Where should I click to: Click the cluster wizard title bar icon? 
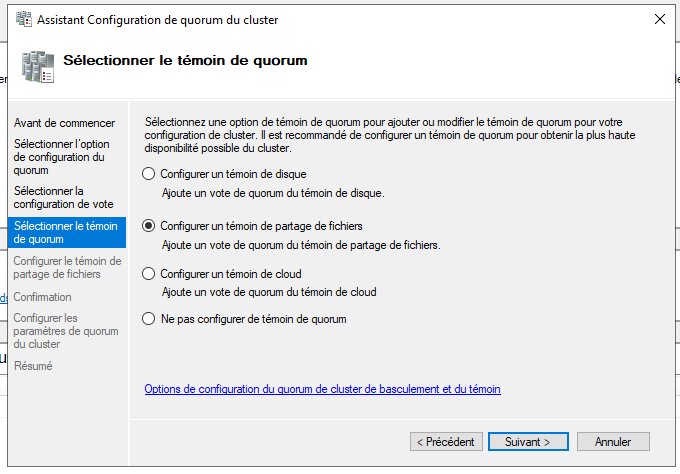pos(24,19)
